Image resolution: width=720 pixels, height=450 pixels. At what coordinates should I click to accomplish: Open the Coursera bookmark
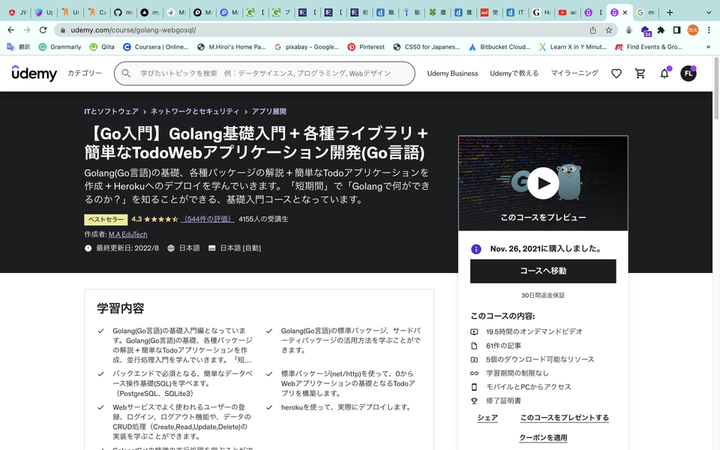tap(156, 47)
